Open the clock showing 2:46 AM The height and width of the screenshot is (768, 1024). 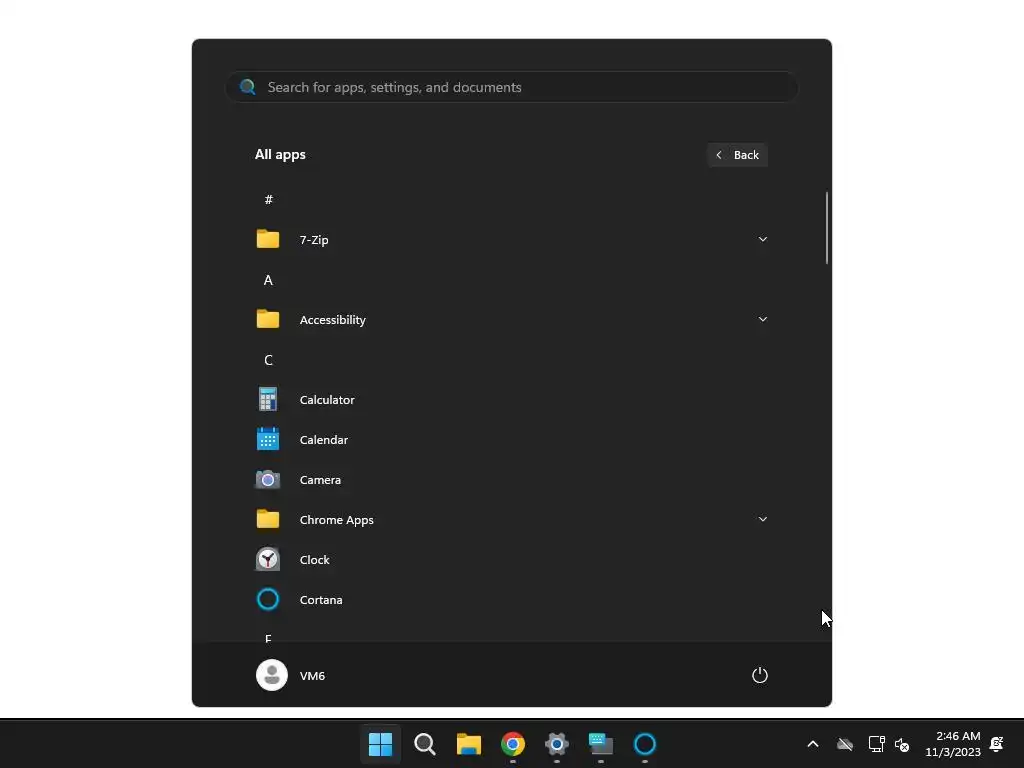pos(953,744)
